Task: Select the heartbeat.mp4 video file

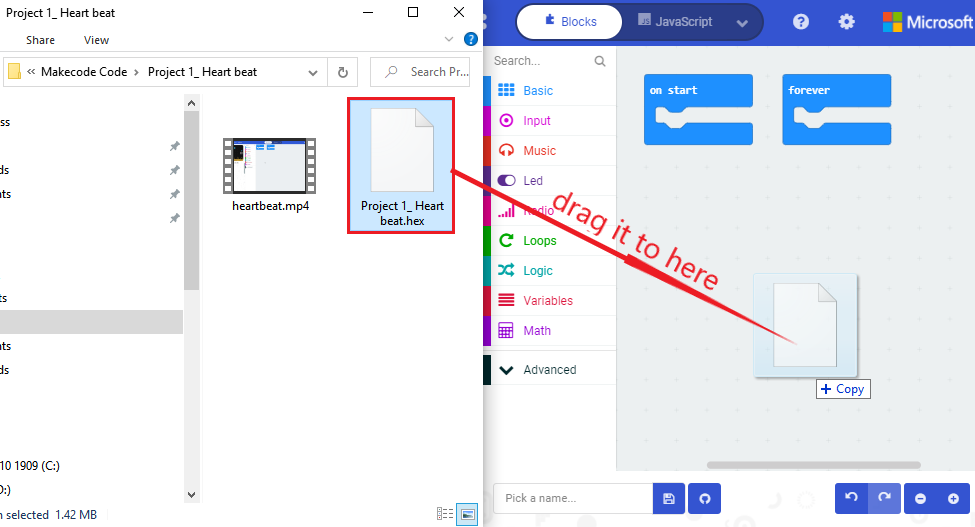Action: tap(270, 175)
